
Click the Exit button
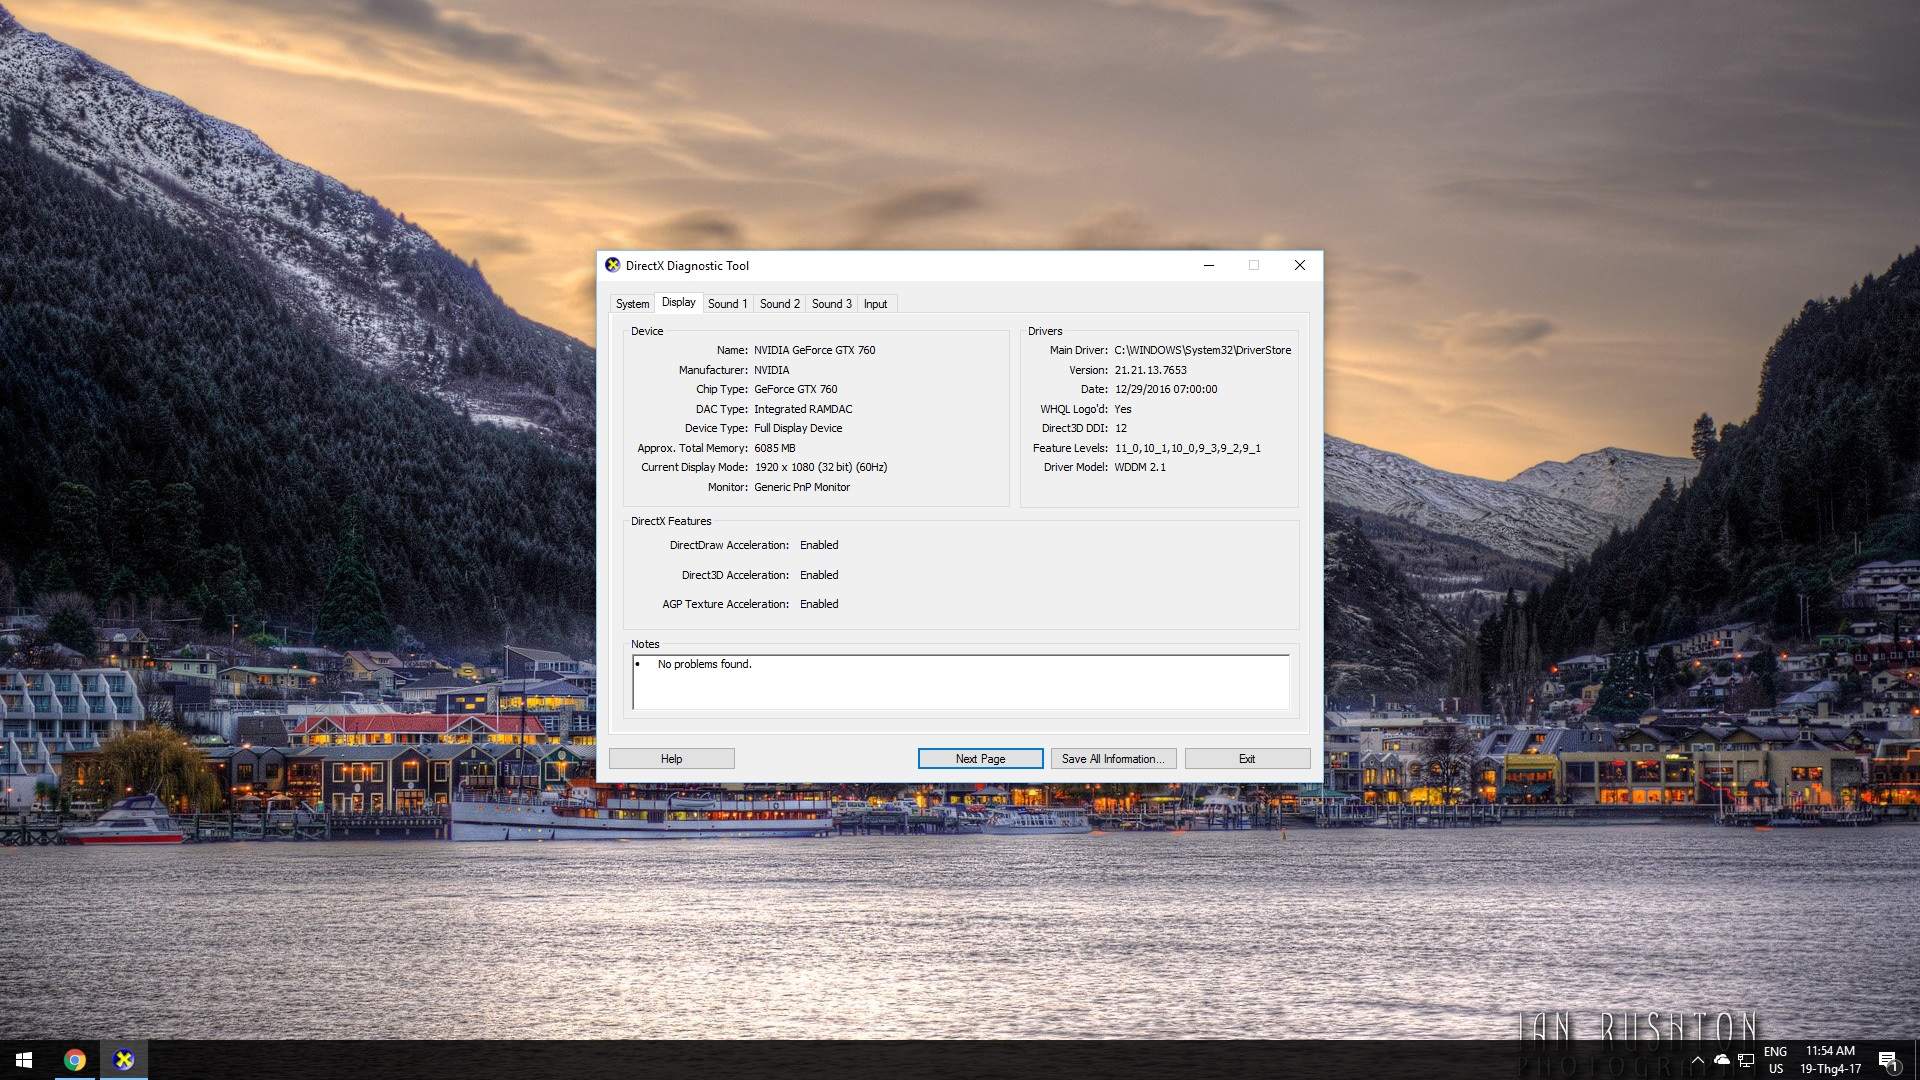tap(1246, 759)
